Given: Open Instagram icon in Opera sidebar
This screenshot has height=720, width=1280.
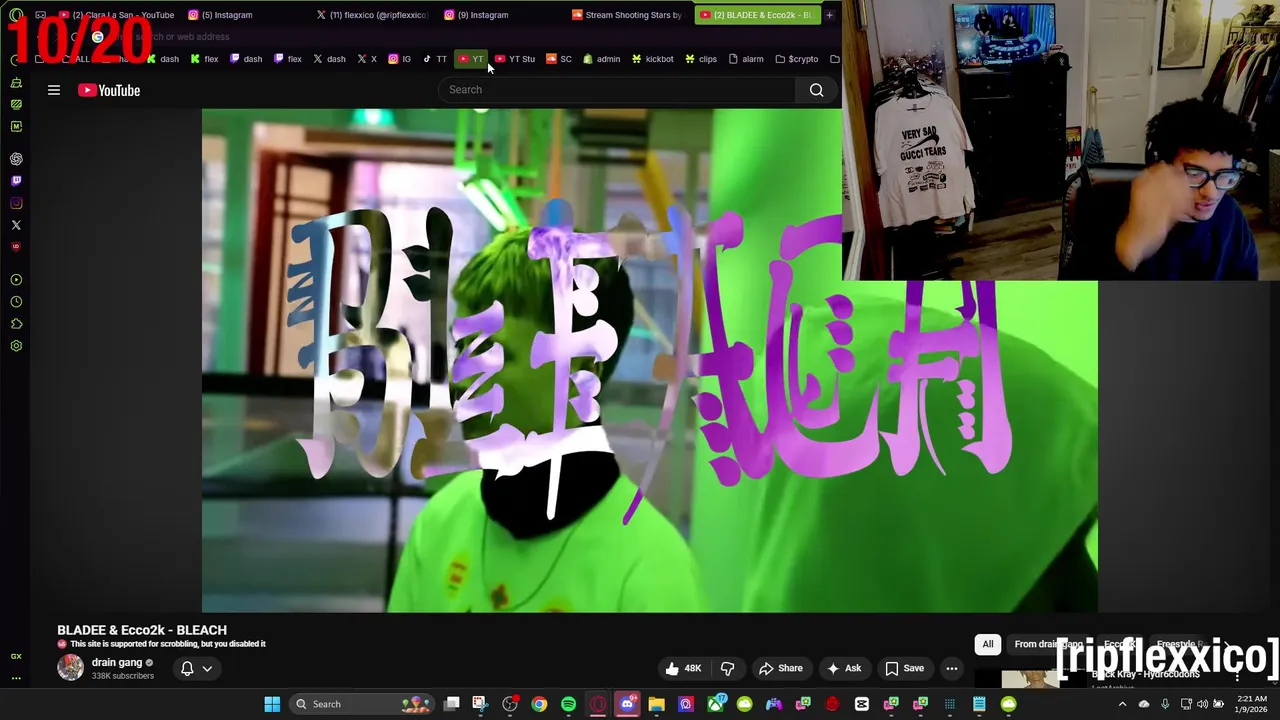Looking at the screenshot, I should 16,203.
